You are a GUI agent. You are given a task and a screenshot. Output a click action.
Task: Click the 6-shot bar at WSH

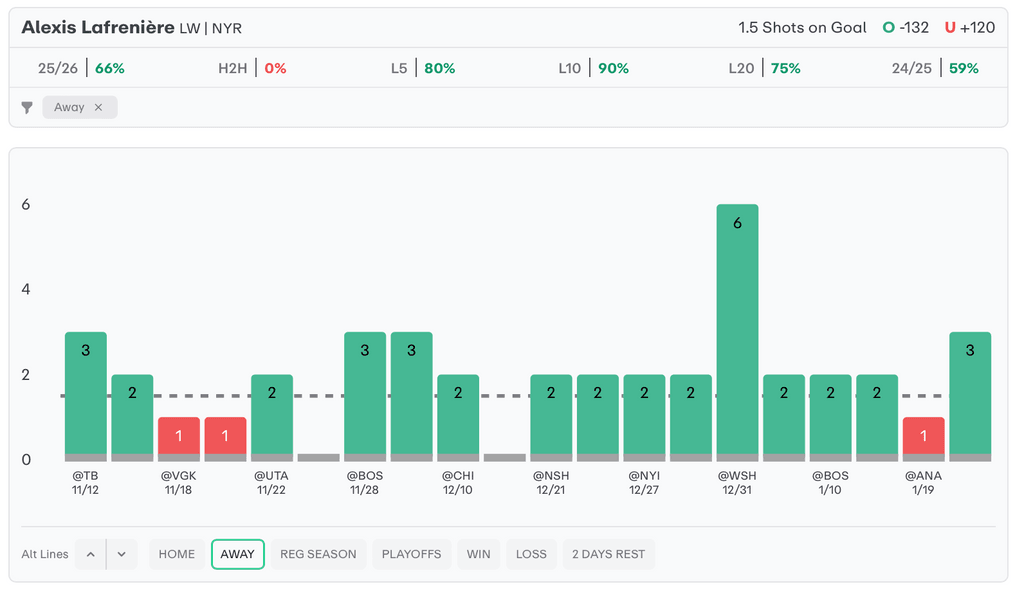pos(737,330)
